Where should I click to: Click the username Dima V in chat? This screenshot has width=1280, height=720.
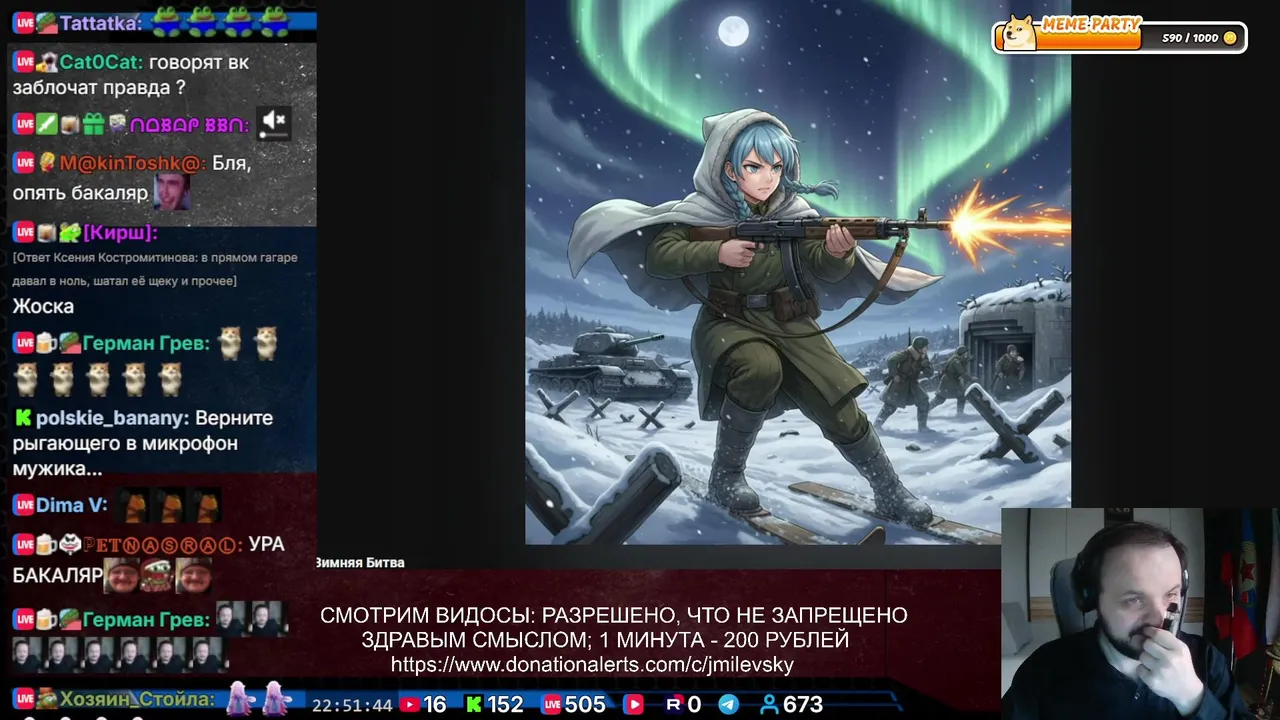[x=71, y=505]
